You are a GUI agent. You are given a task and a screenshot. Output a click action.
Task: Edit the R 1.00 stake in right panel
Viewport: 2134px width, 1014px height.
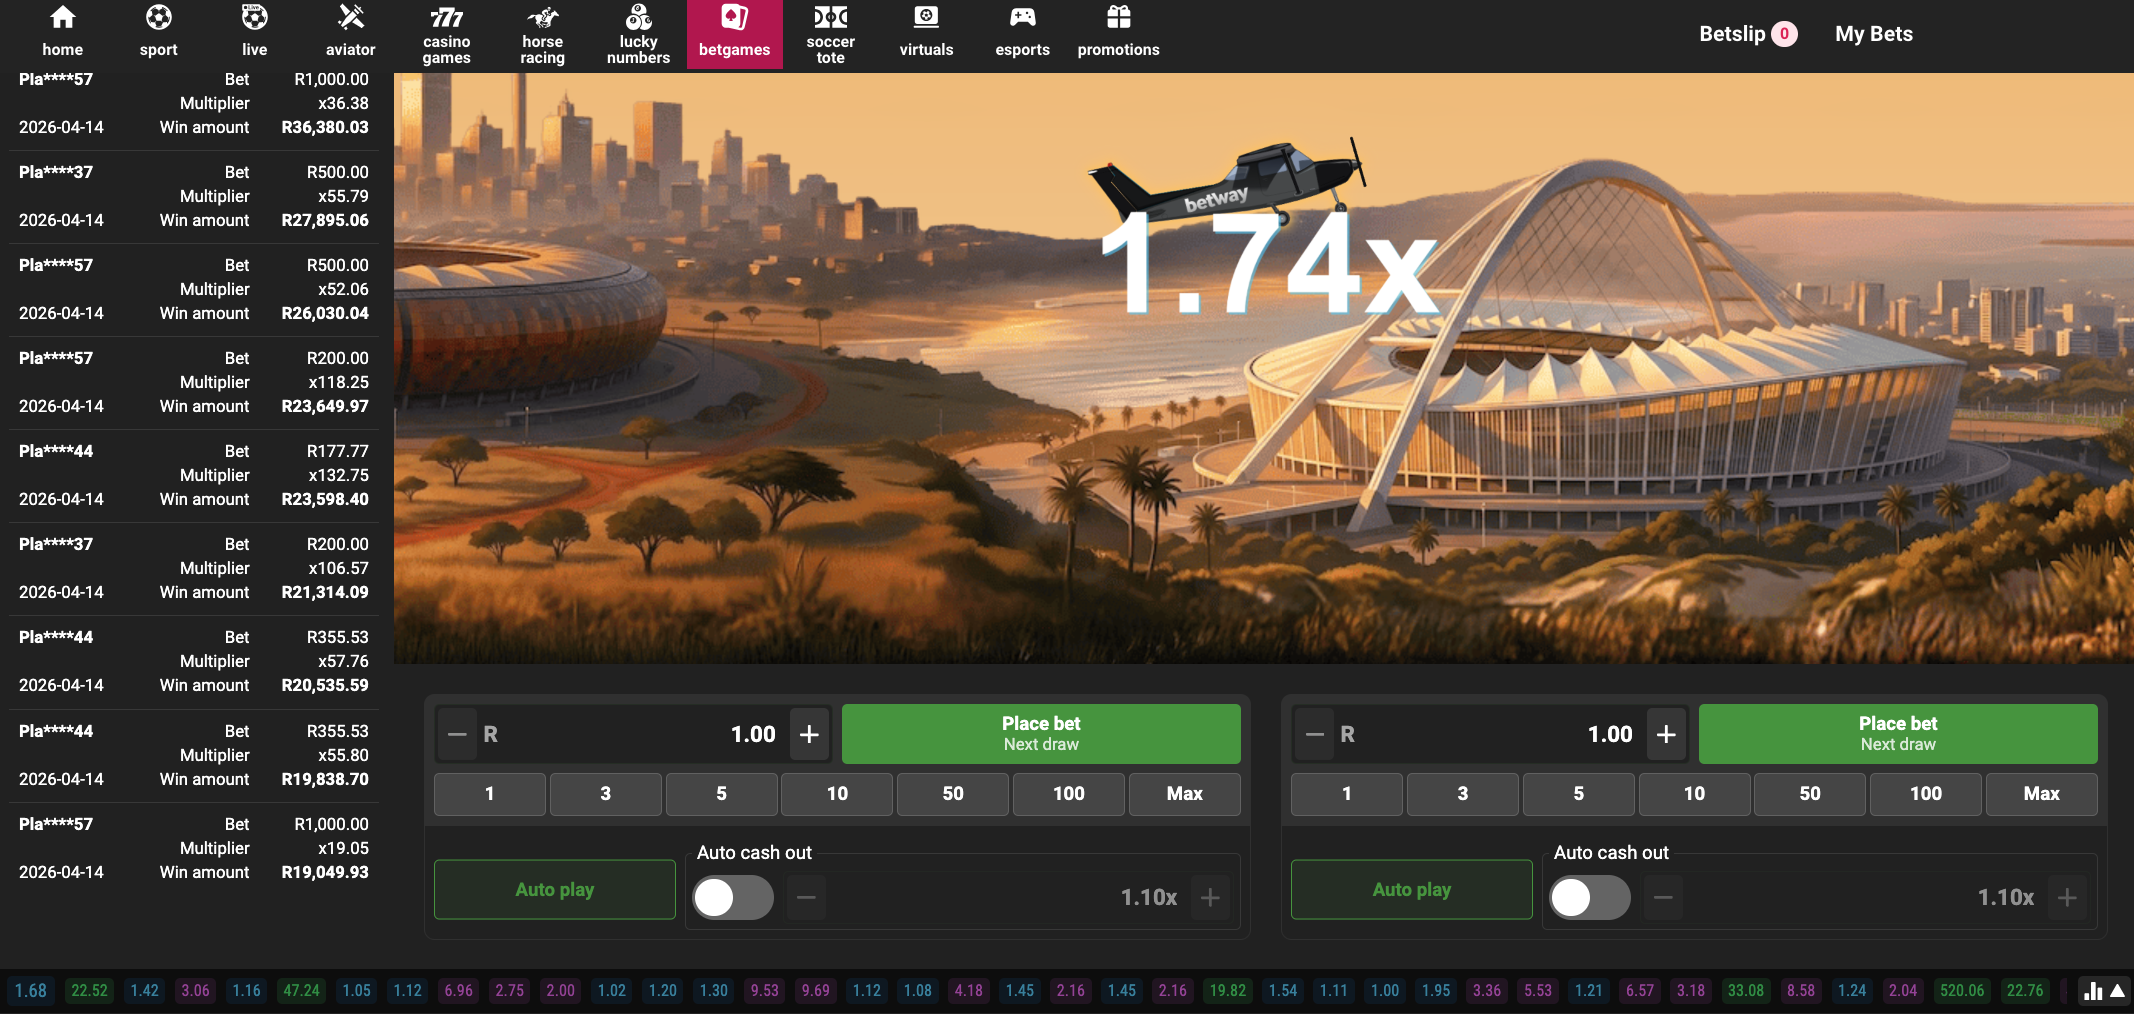(x=1488, y=734)
